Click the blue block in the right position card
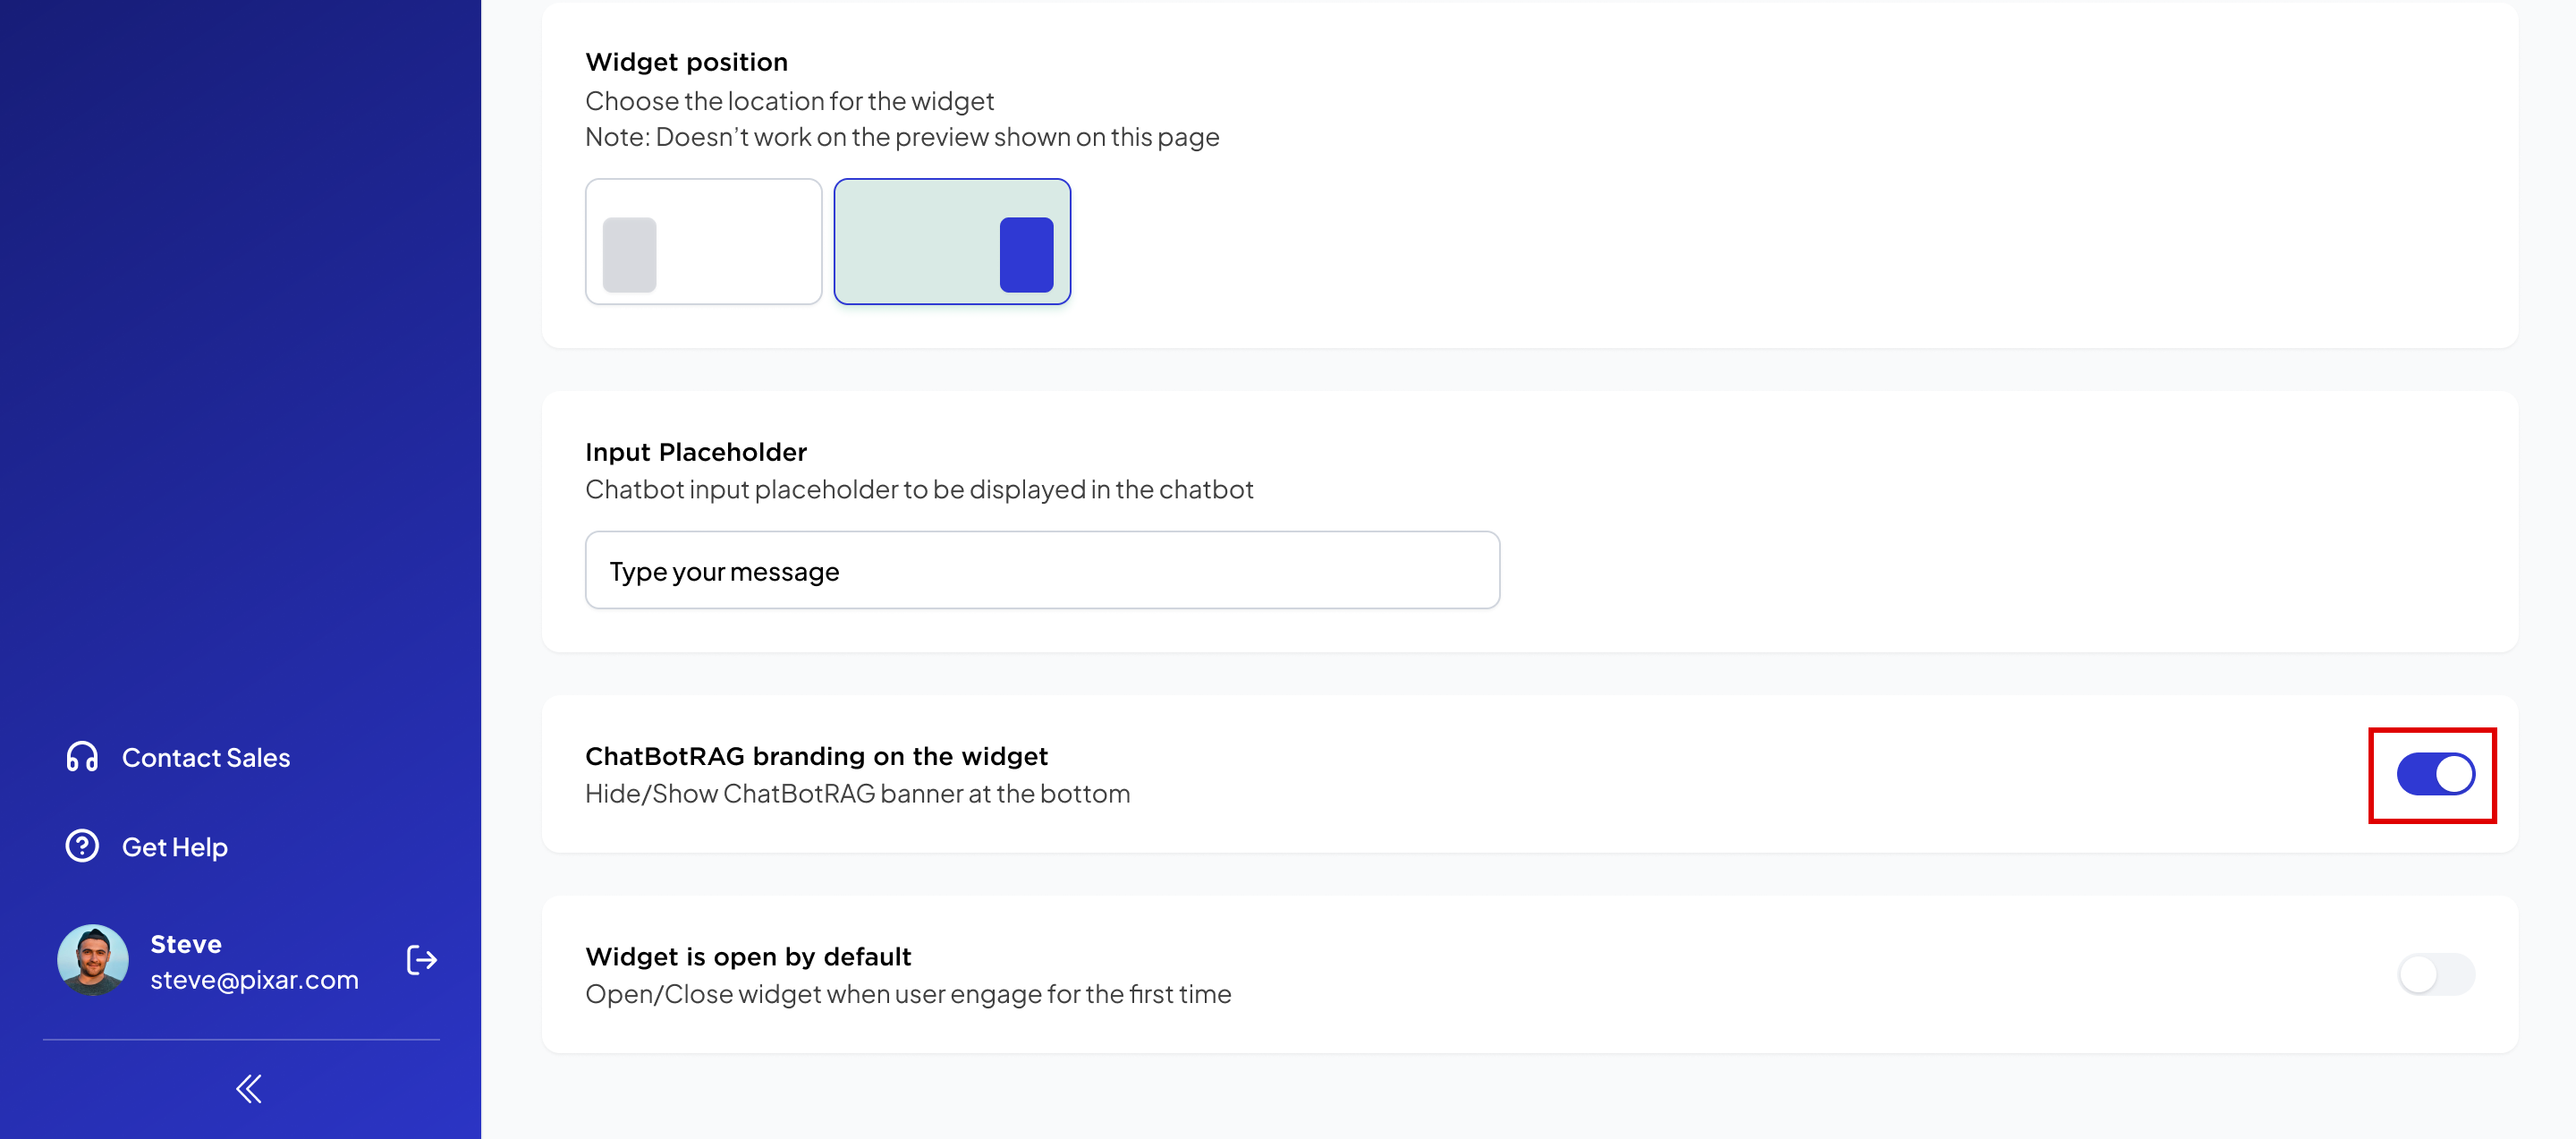Screen dimensions: 2576x1139 coord(1026,255)
